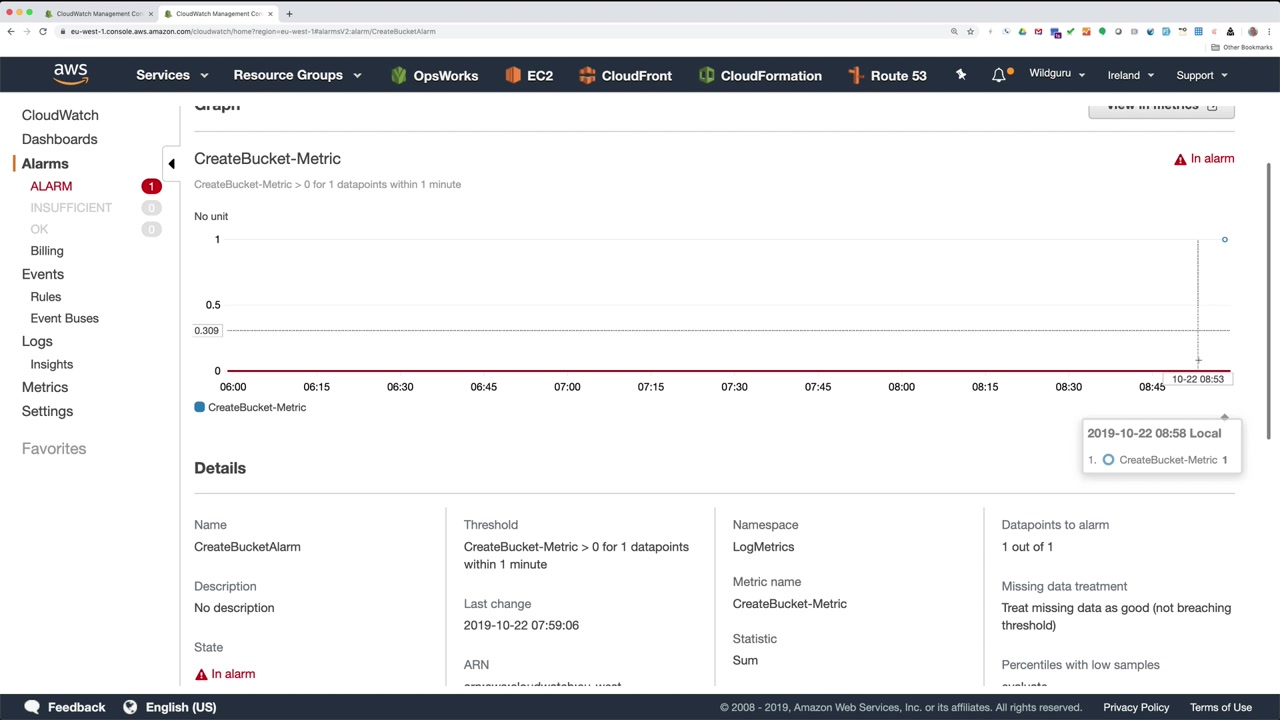Open the OpsWorks shortcut icon

coord(399,75)
